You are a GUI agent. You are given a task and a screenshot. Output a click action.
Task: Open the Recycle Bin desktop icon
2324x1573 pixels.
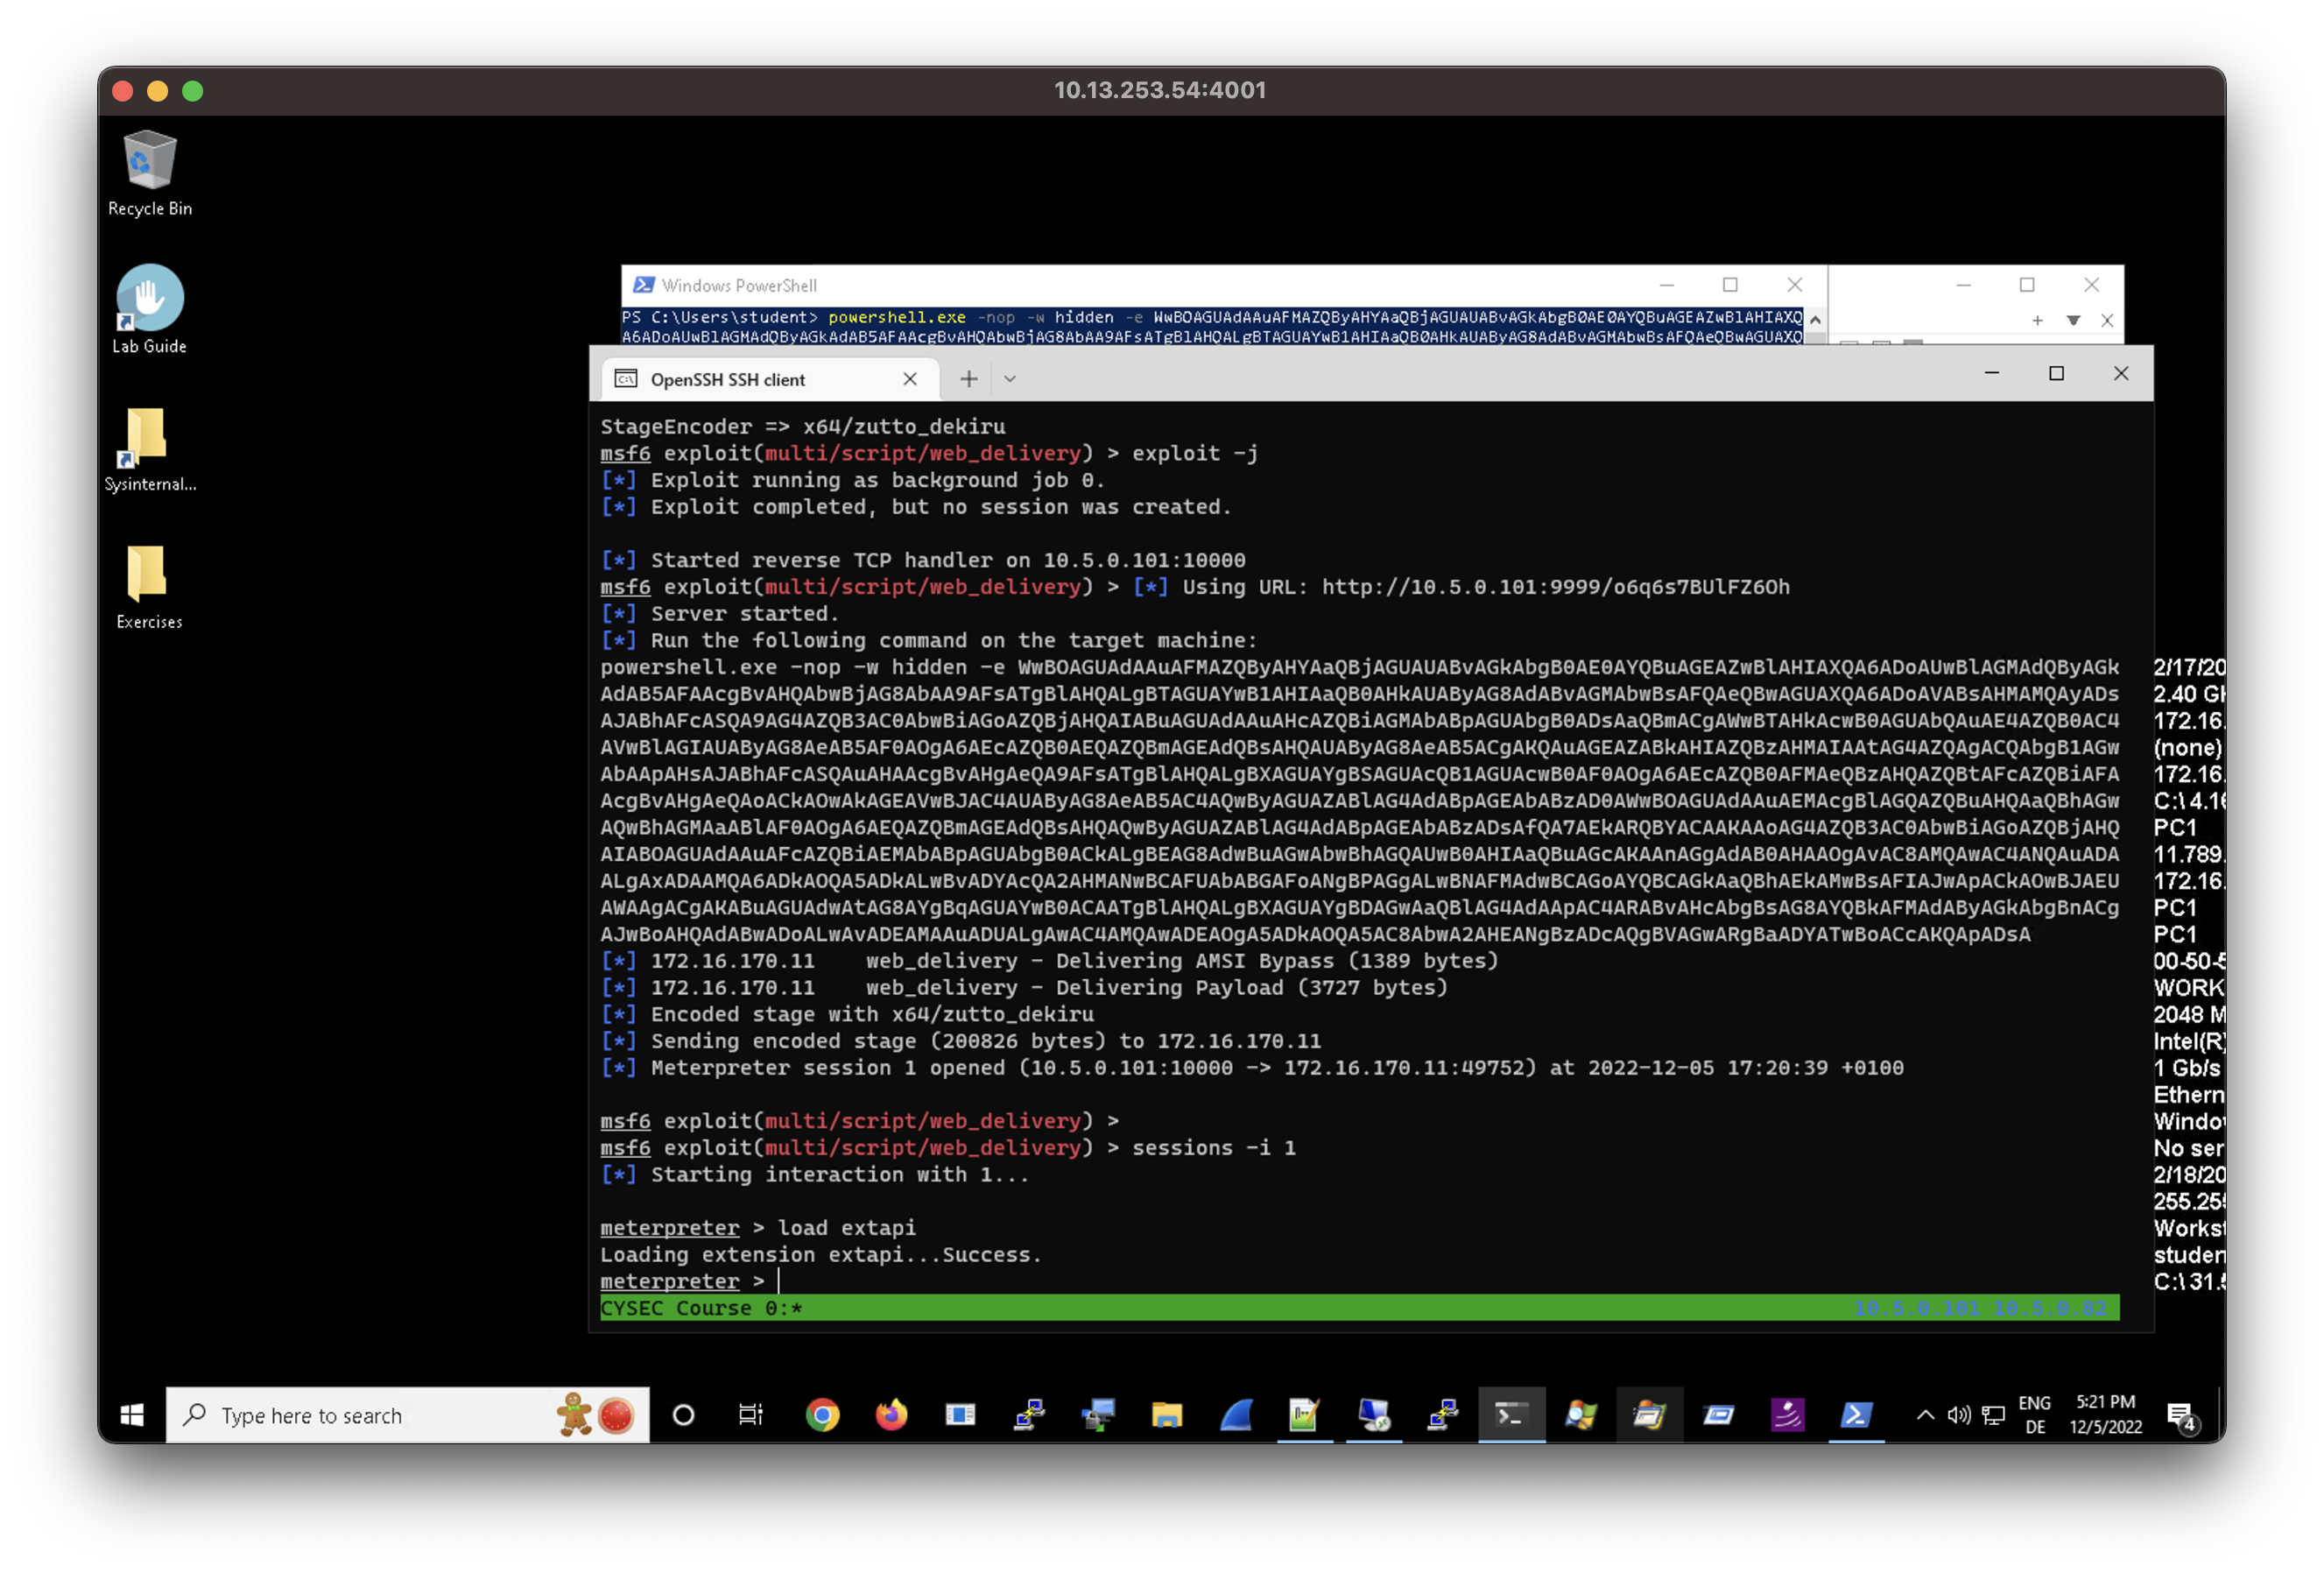tap(150, 173)
